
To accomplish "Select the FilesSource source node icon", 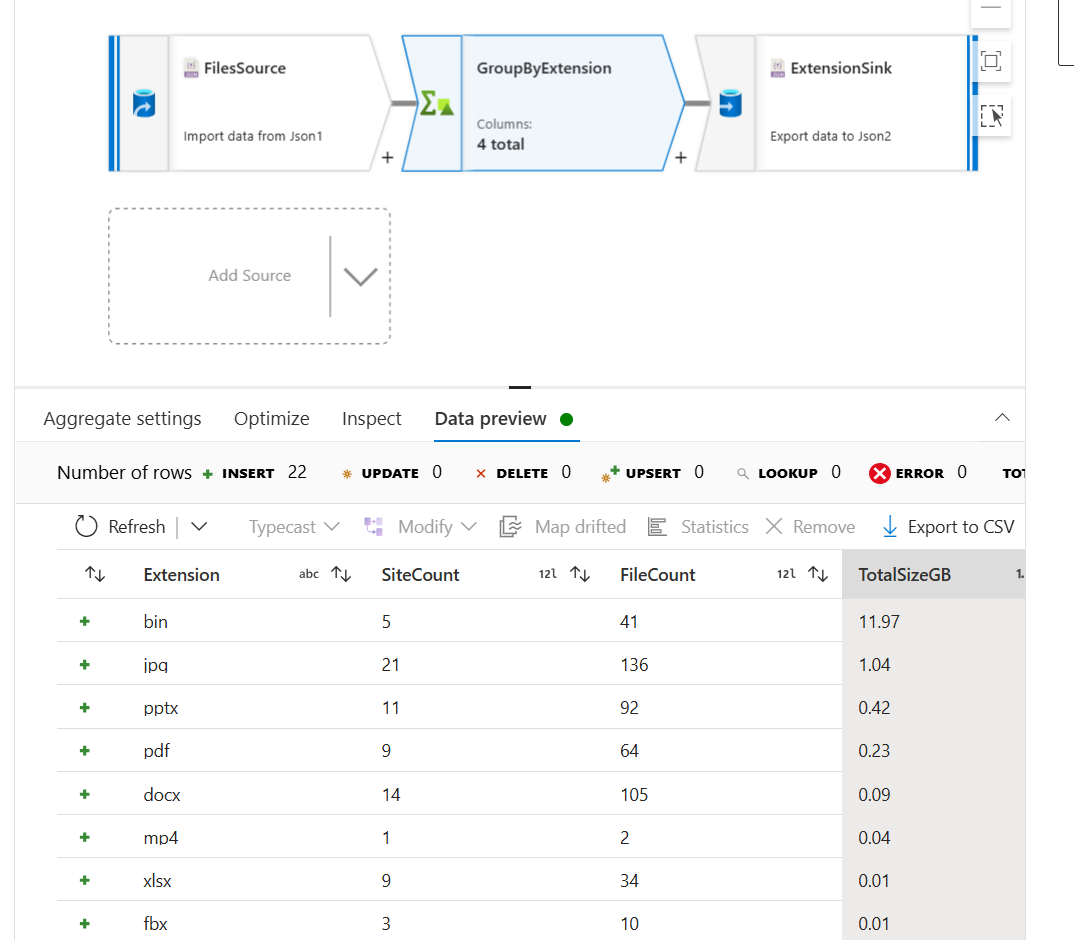I will [143, 103].
